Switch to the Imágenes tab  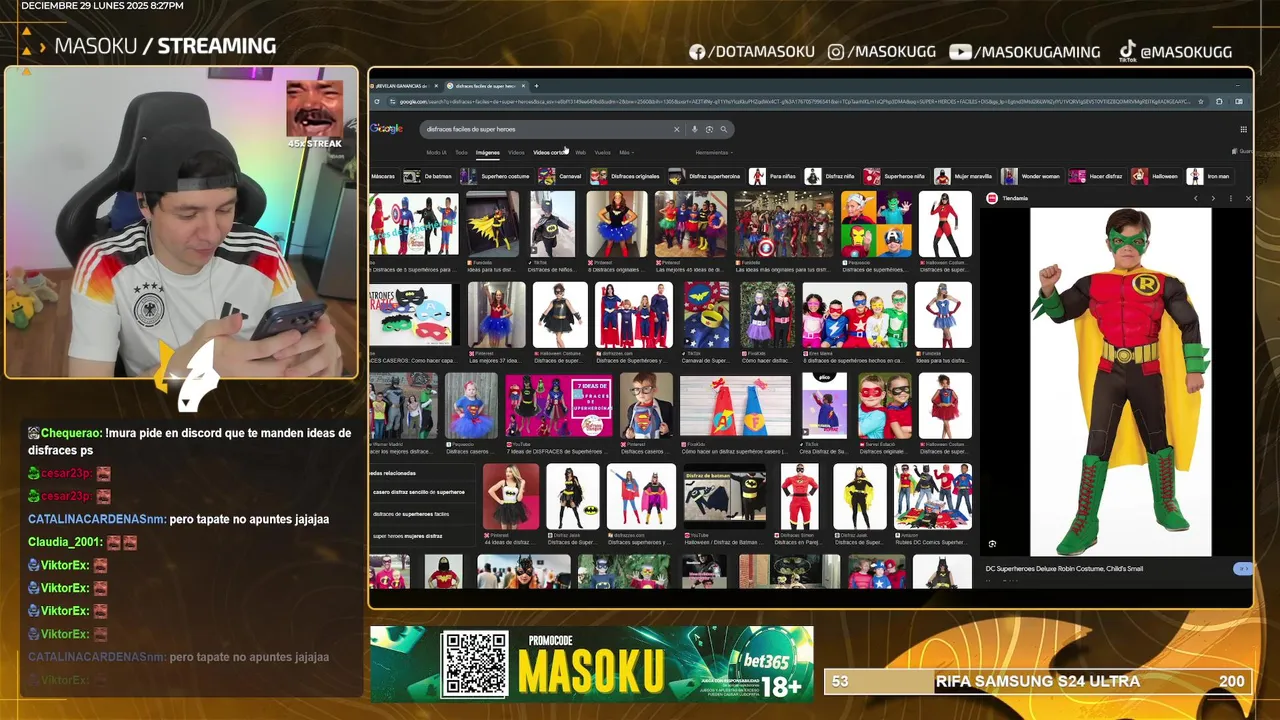click(487, 152)
